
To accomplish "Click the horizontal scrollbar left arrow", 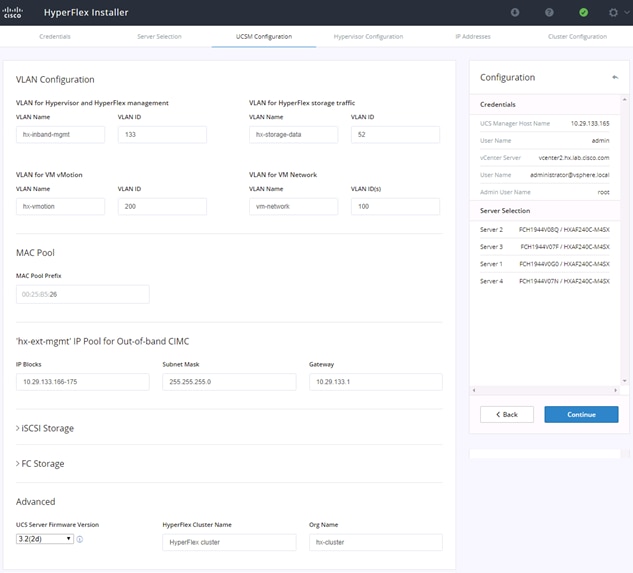I will (x=474, y=390).
